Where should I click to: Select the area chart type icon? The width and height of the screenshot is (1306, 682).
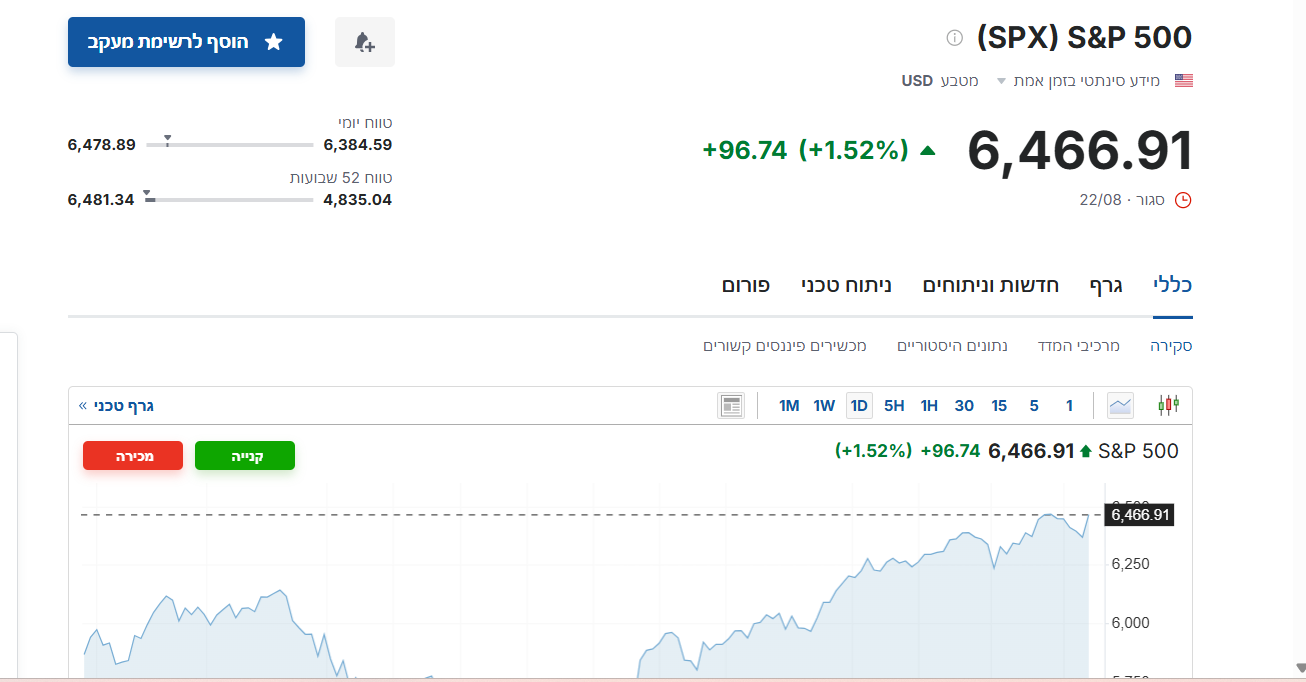(x=1121, y=405)
